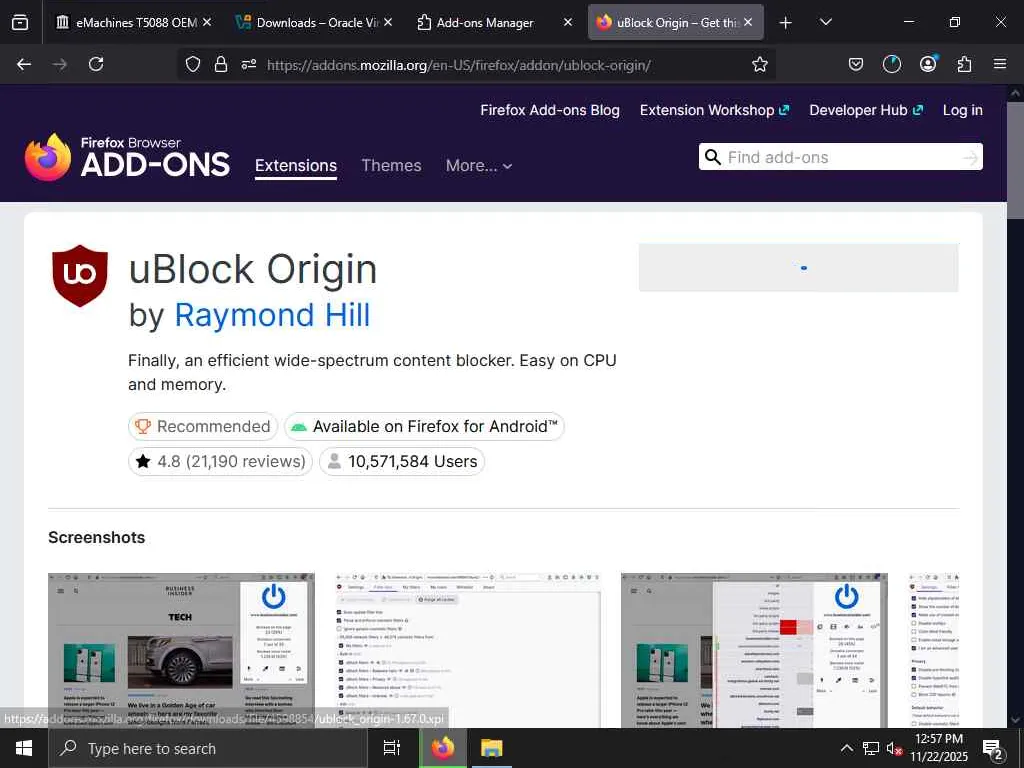The image size is (1024, 768).
Task: Reload the current page
Action: pyautogui.click(x=96, y=64)
